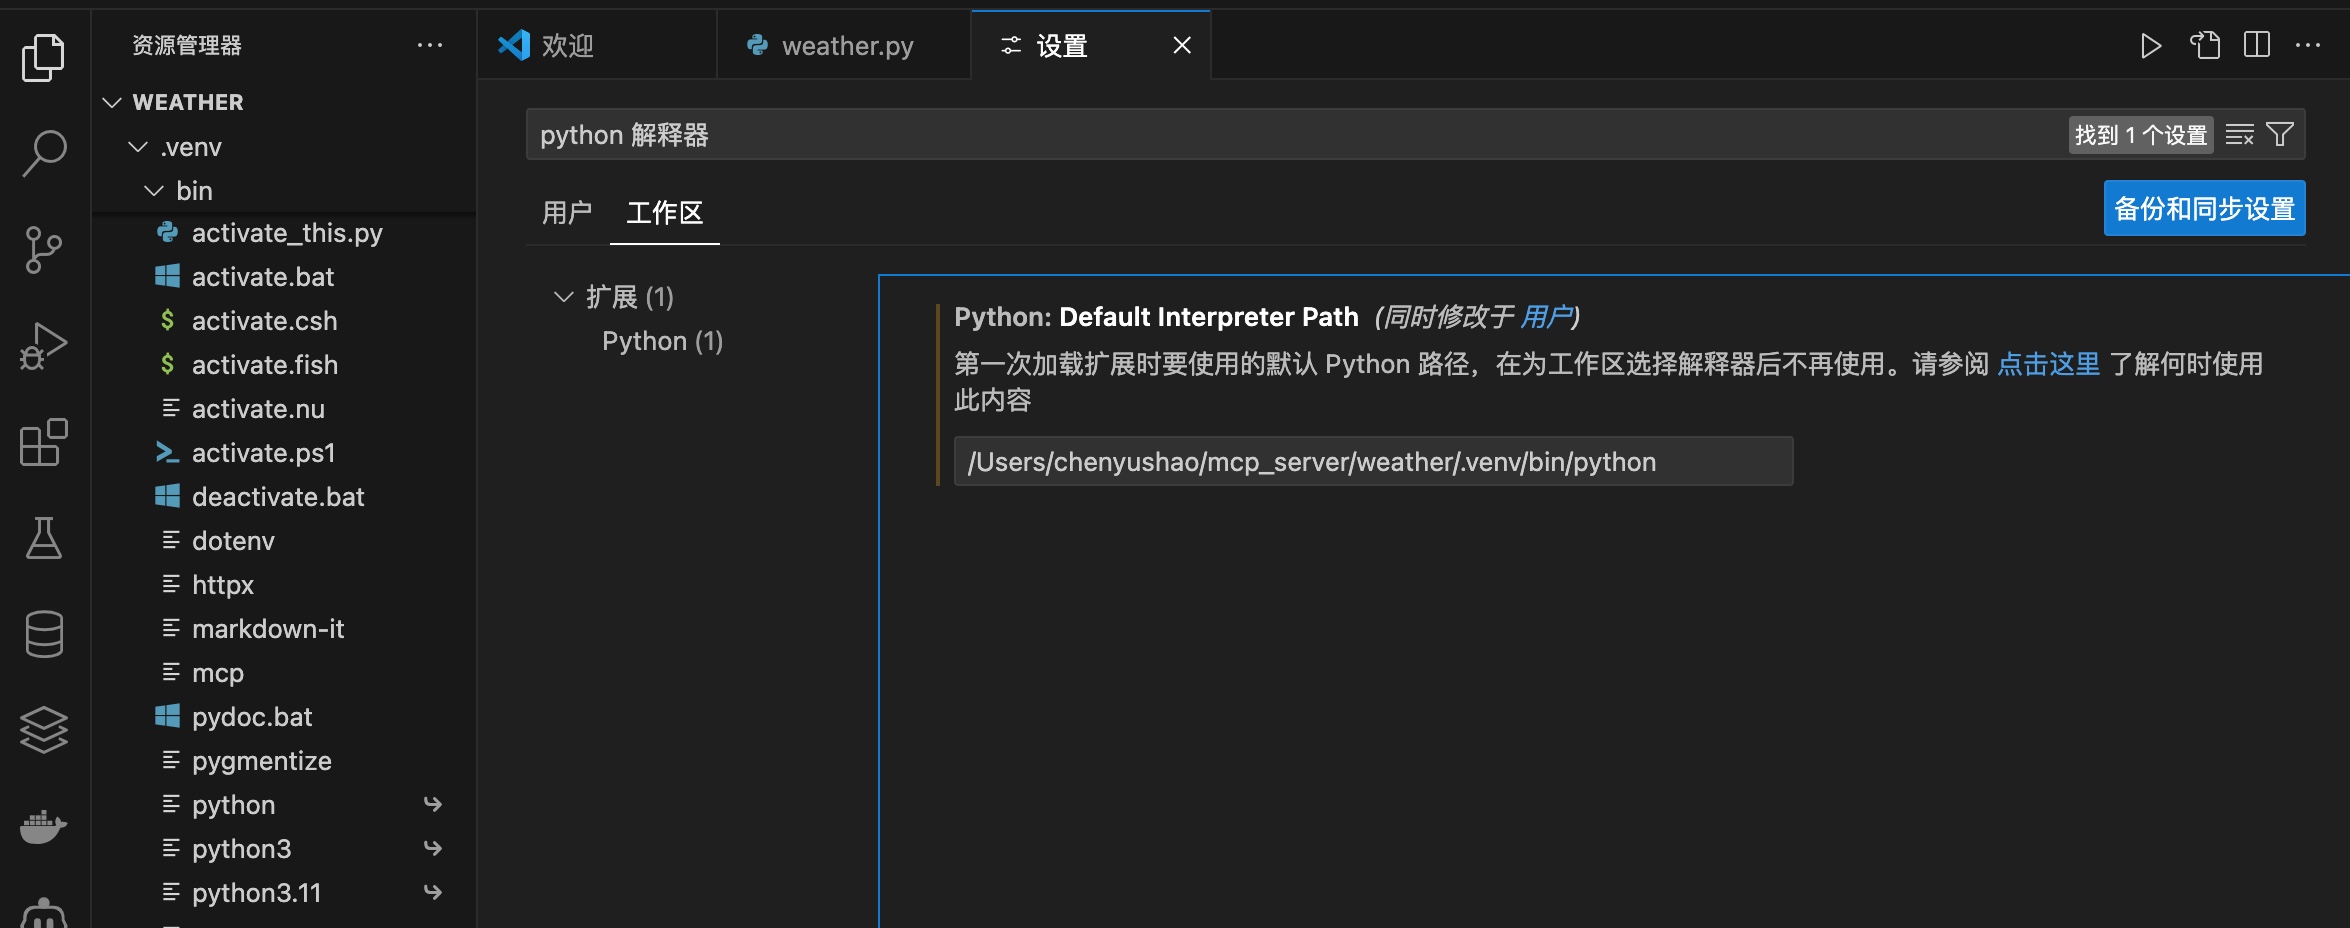Open the Extensions view
The height and width of the screenshot is (928, 2350).
pyautogui.click(x=43, y=442)
